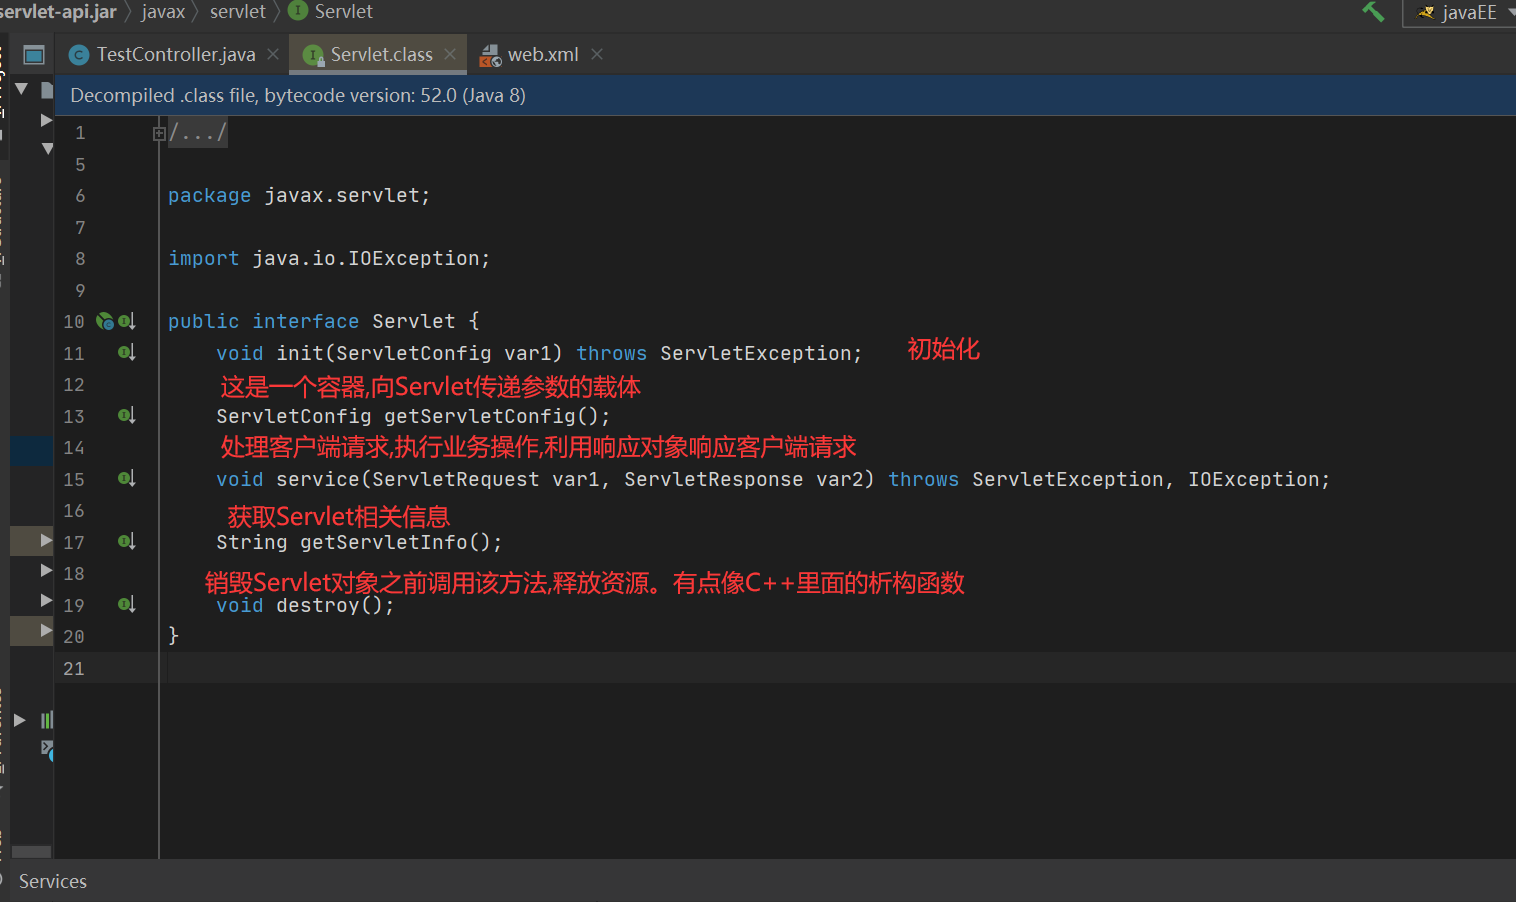The width and height of the screenshot is (1516, 902).
Task: Click the editor layout icon left of the tabs
Action: pyautogui.click(x=34, y=55)
